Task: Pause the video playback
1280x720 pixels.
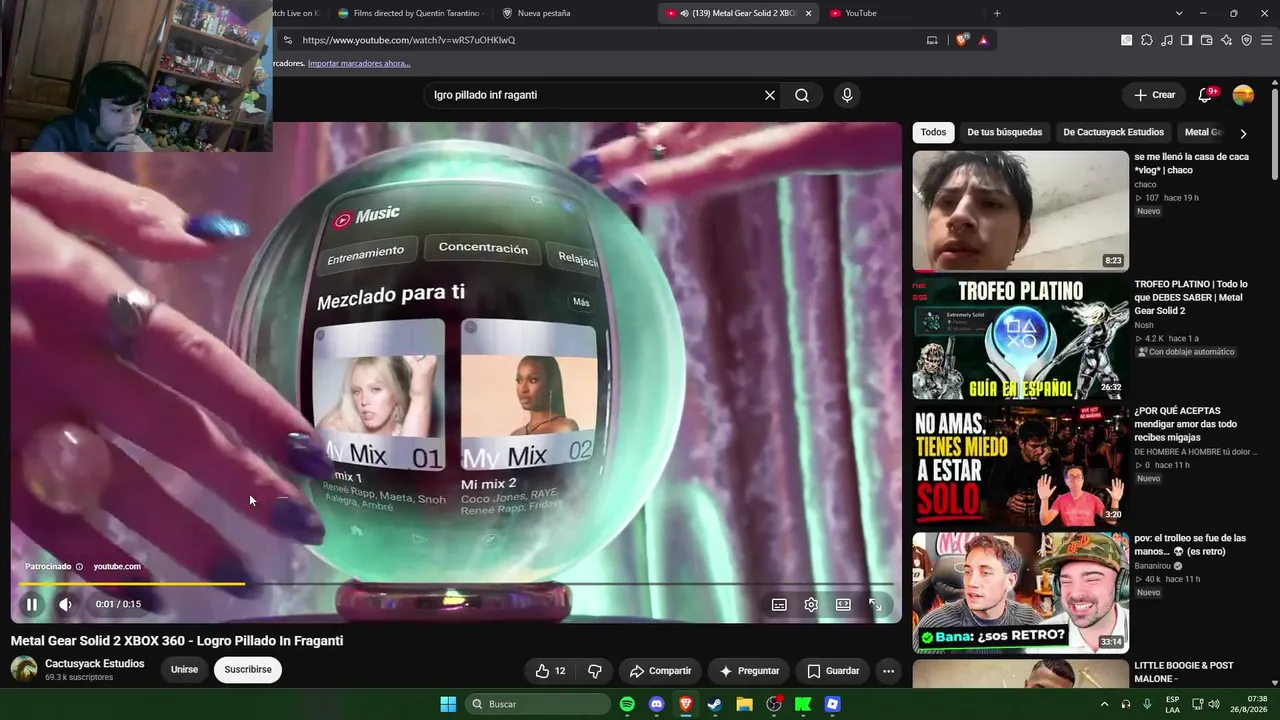Action: coord(32,604)
